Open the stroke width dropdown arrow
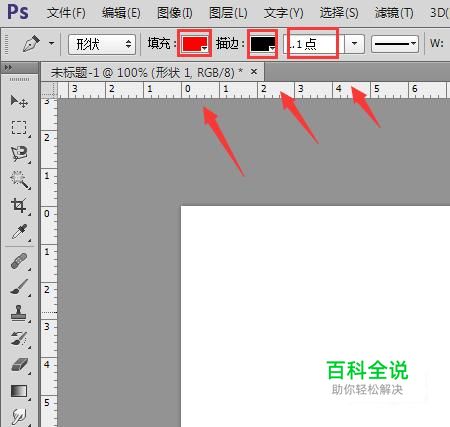Viewport: 450px width, 427px height. [x=354, y=43]
